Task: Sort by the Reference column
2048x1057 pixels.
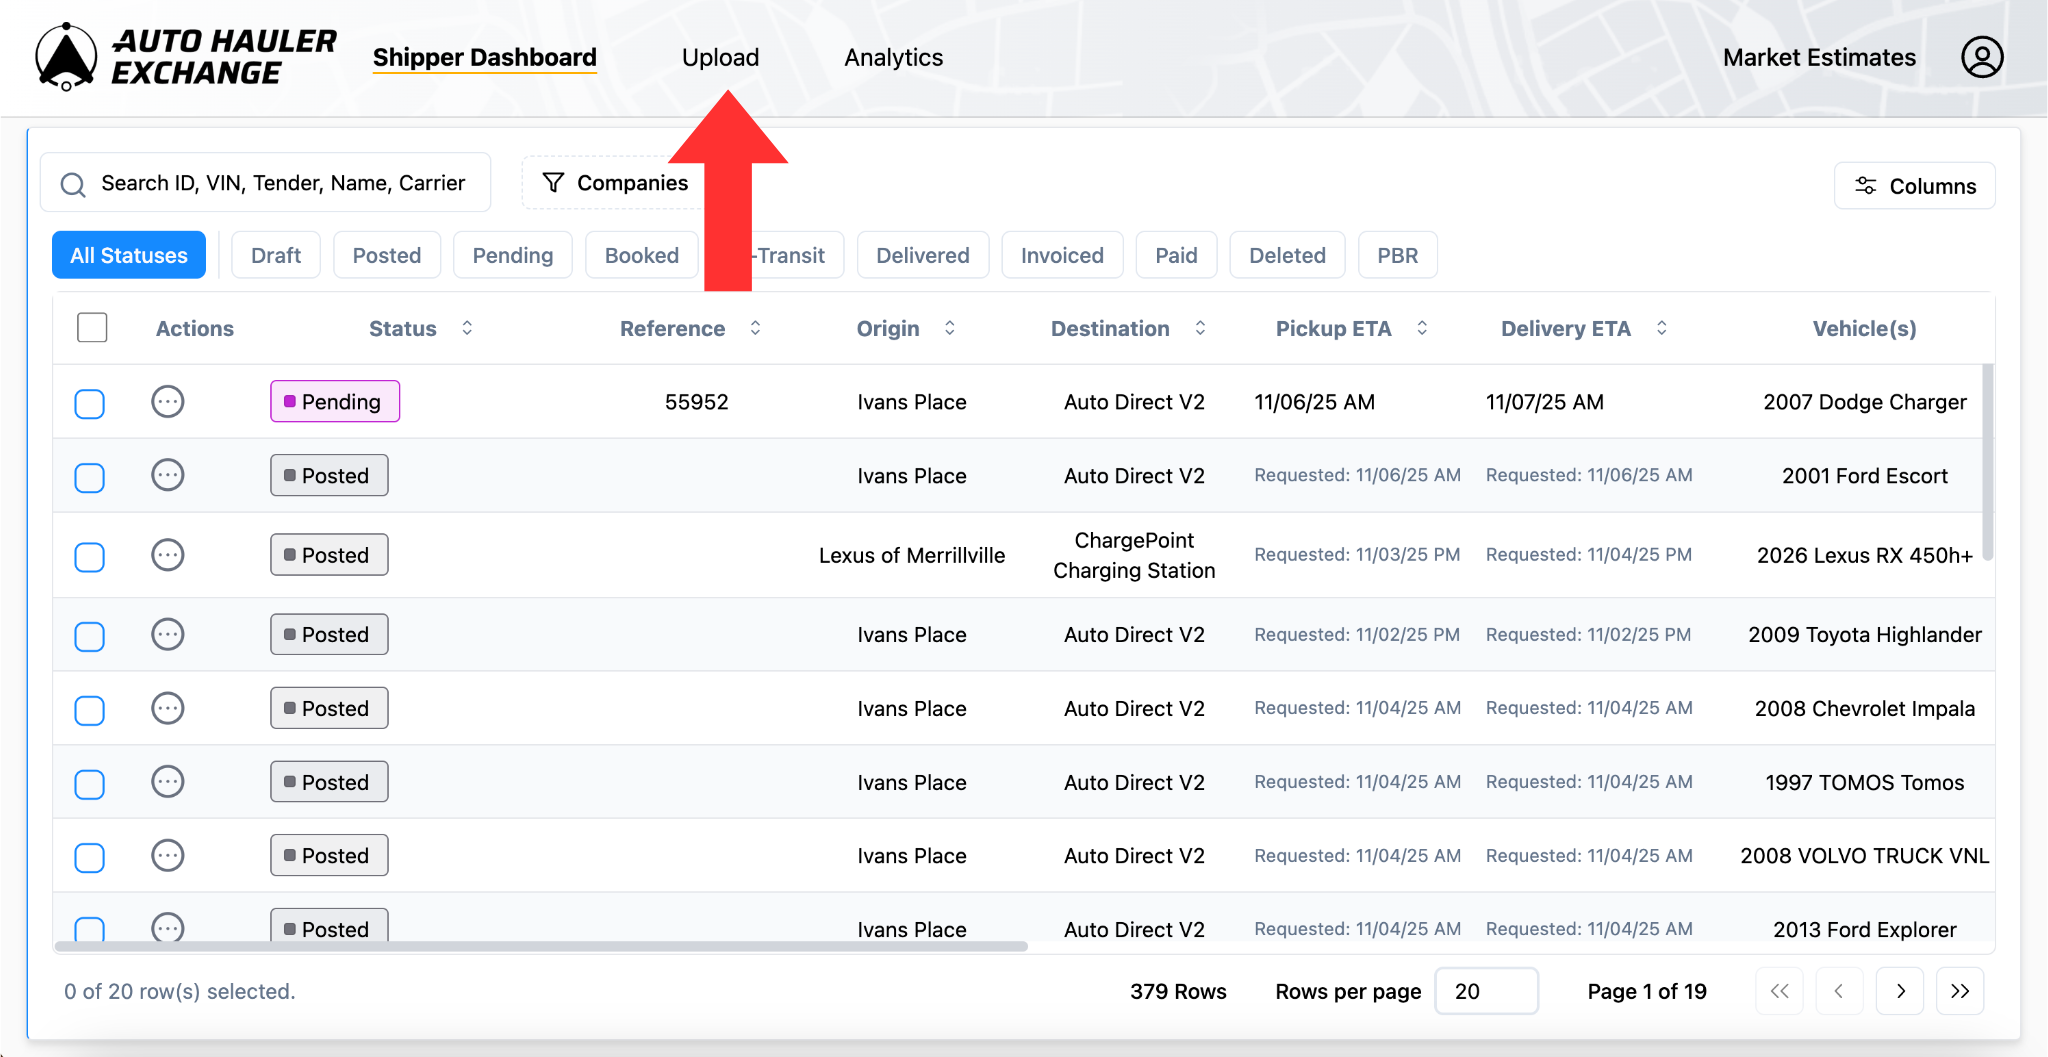Action: (756, 327)
